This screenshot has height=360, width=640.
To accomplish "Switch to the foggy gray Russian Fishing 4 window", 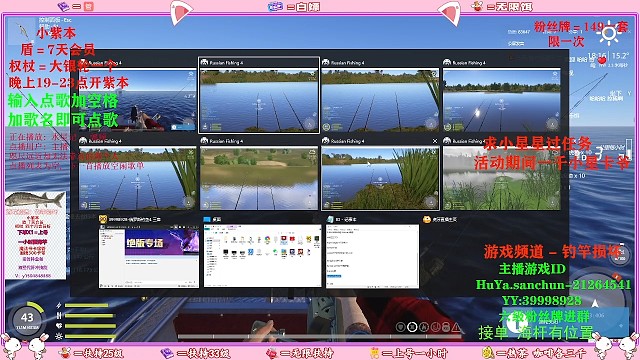I will point(502,178).
